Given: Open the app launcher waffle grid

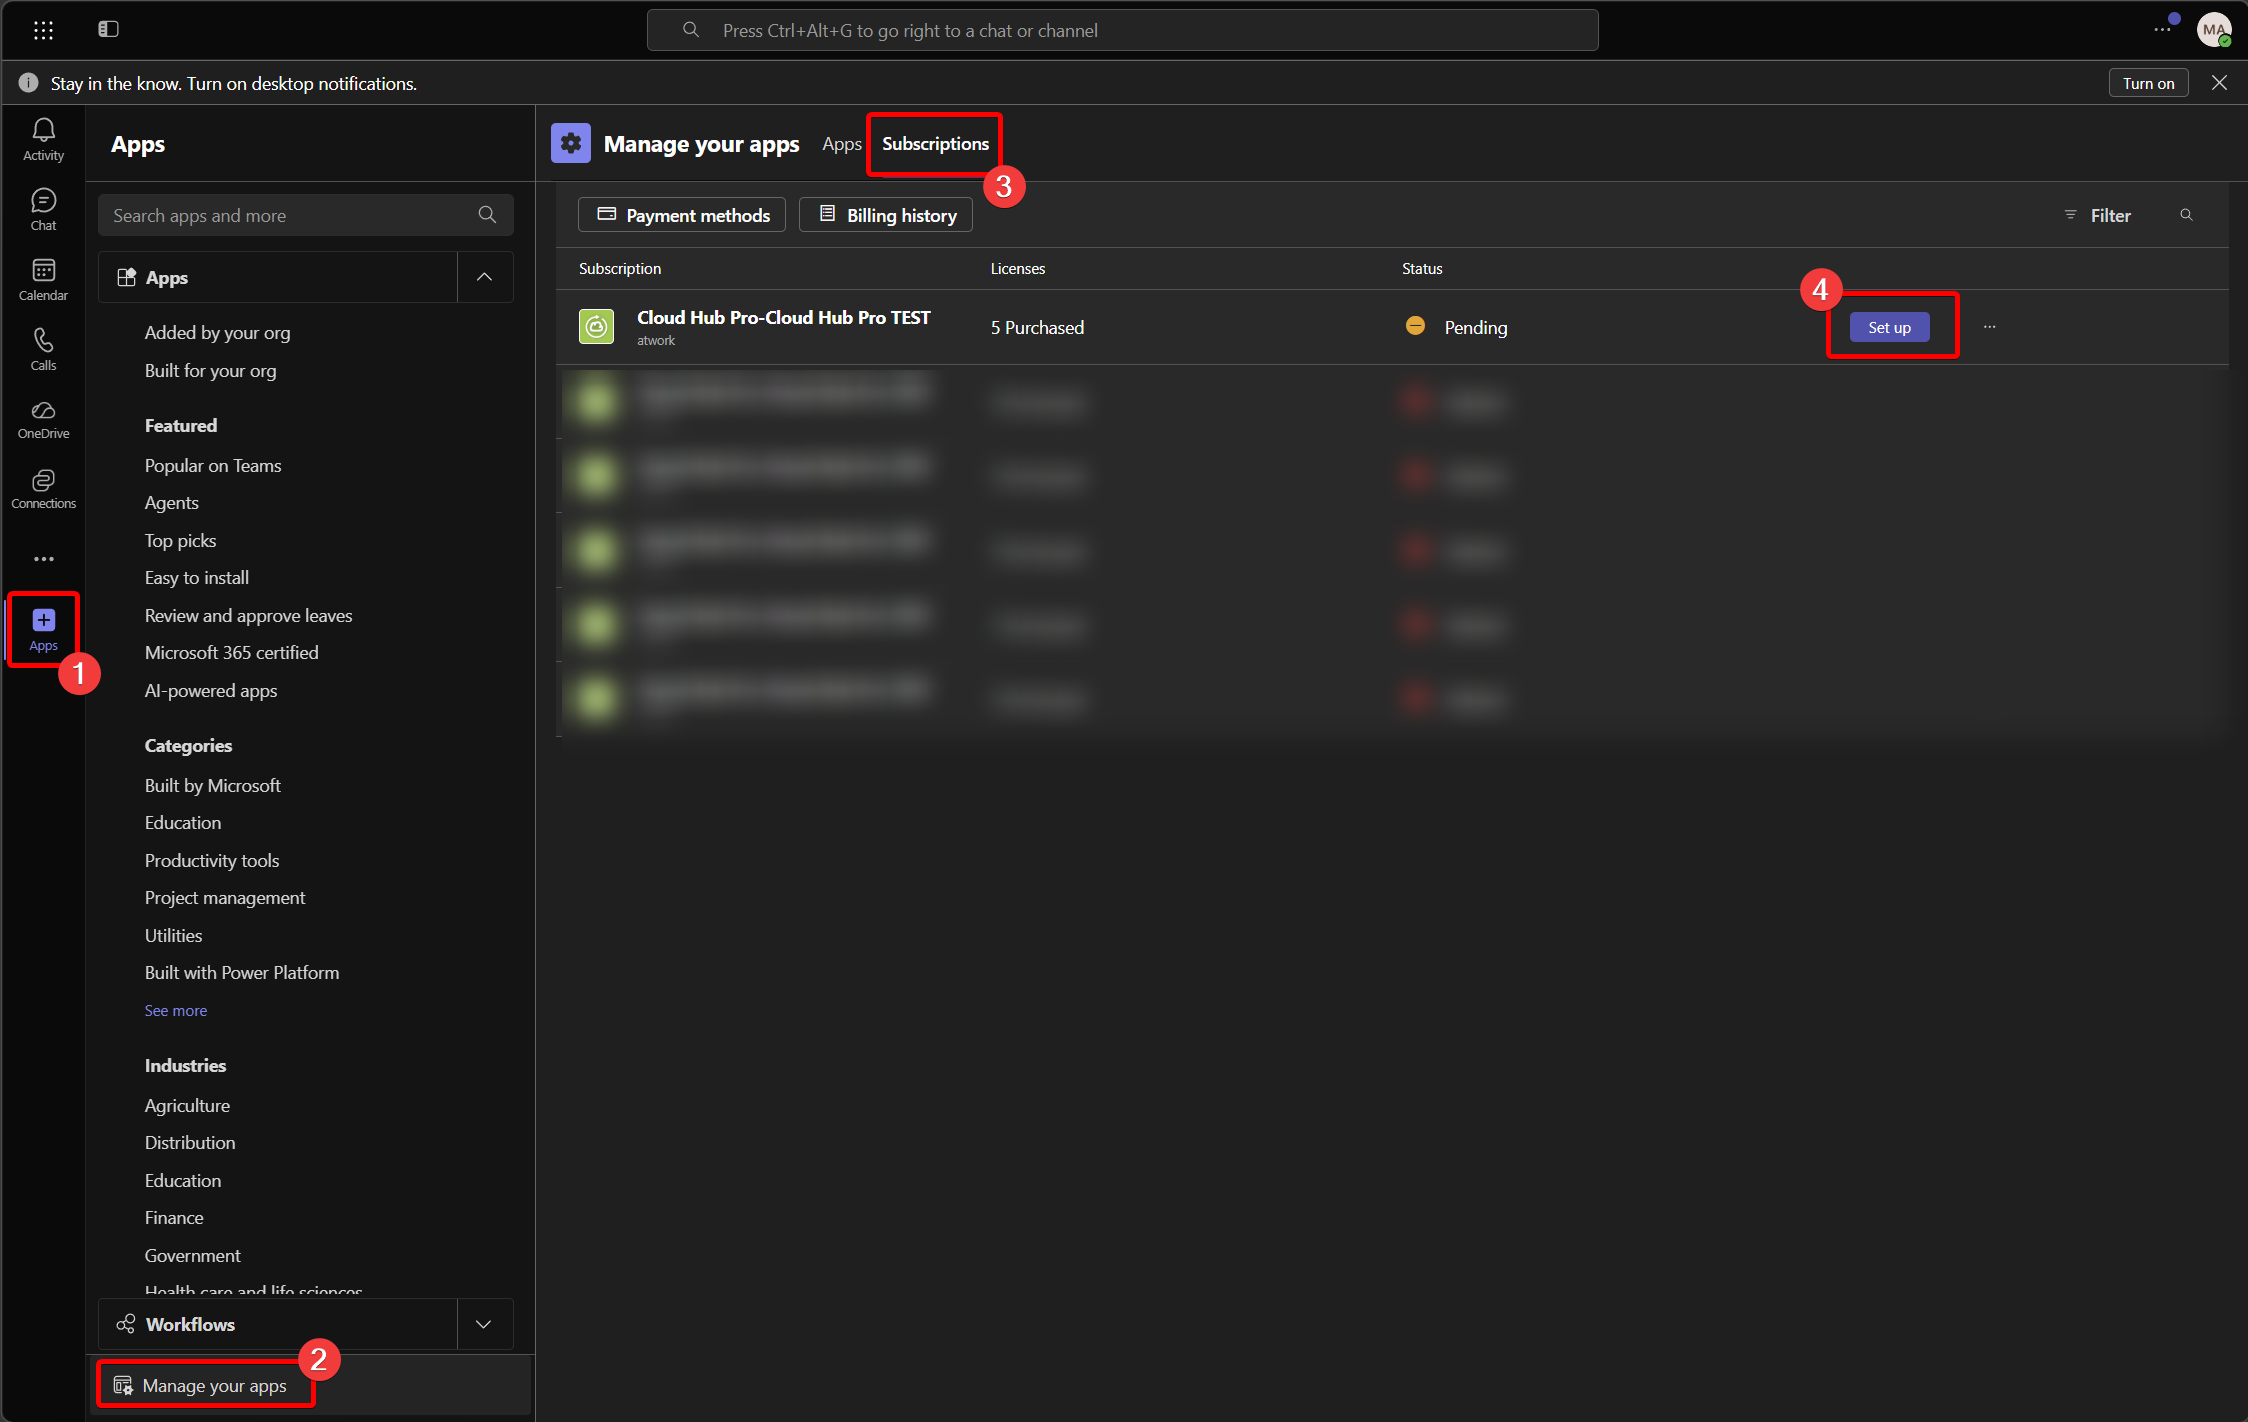Looking at the screenshot, I should 43,30.
